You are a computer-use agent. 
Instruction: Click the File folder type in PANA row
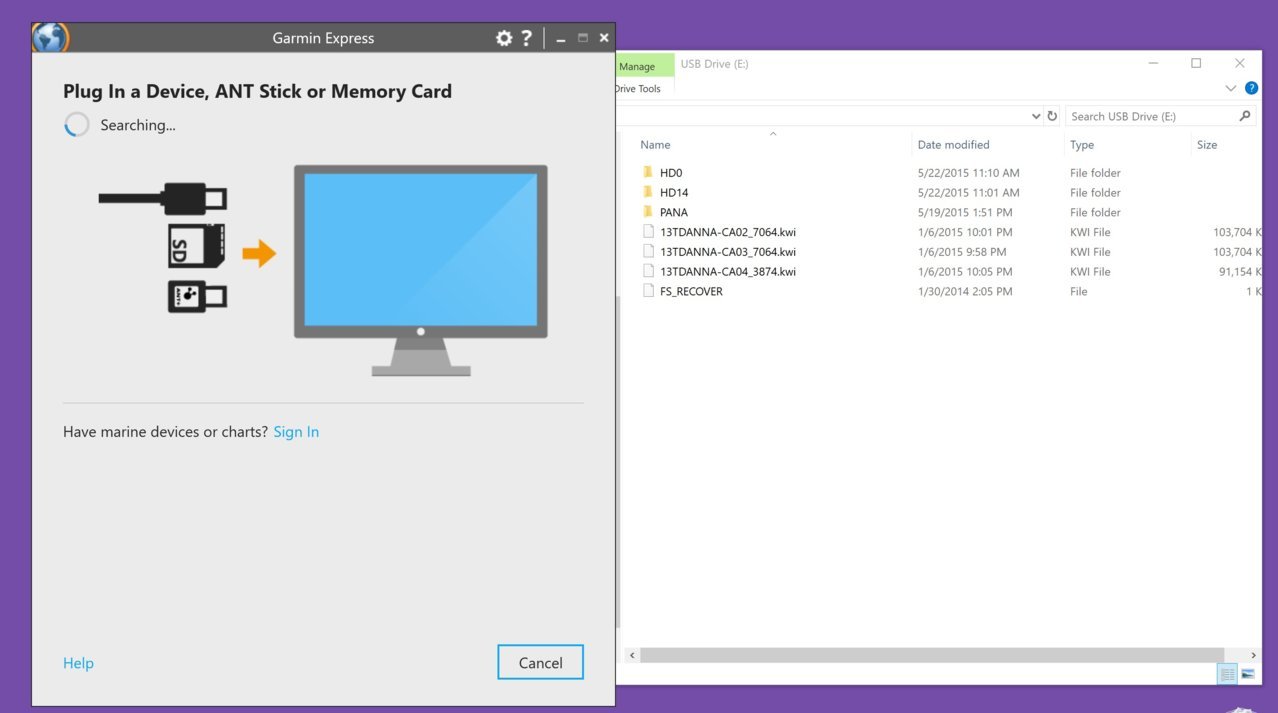1095,212
